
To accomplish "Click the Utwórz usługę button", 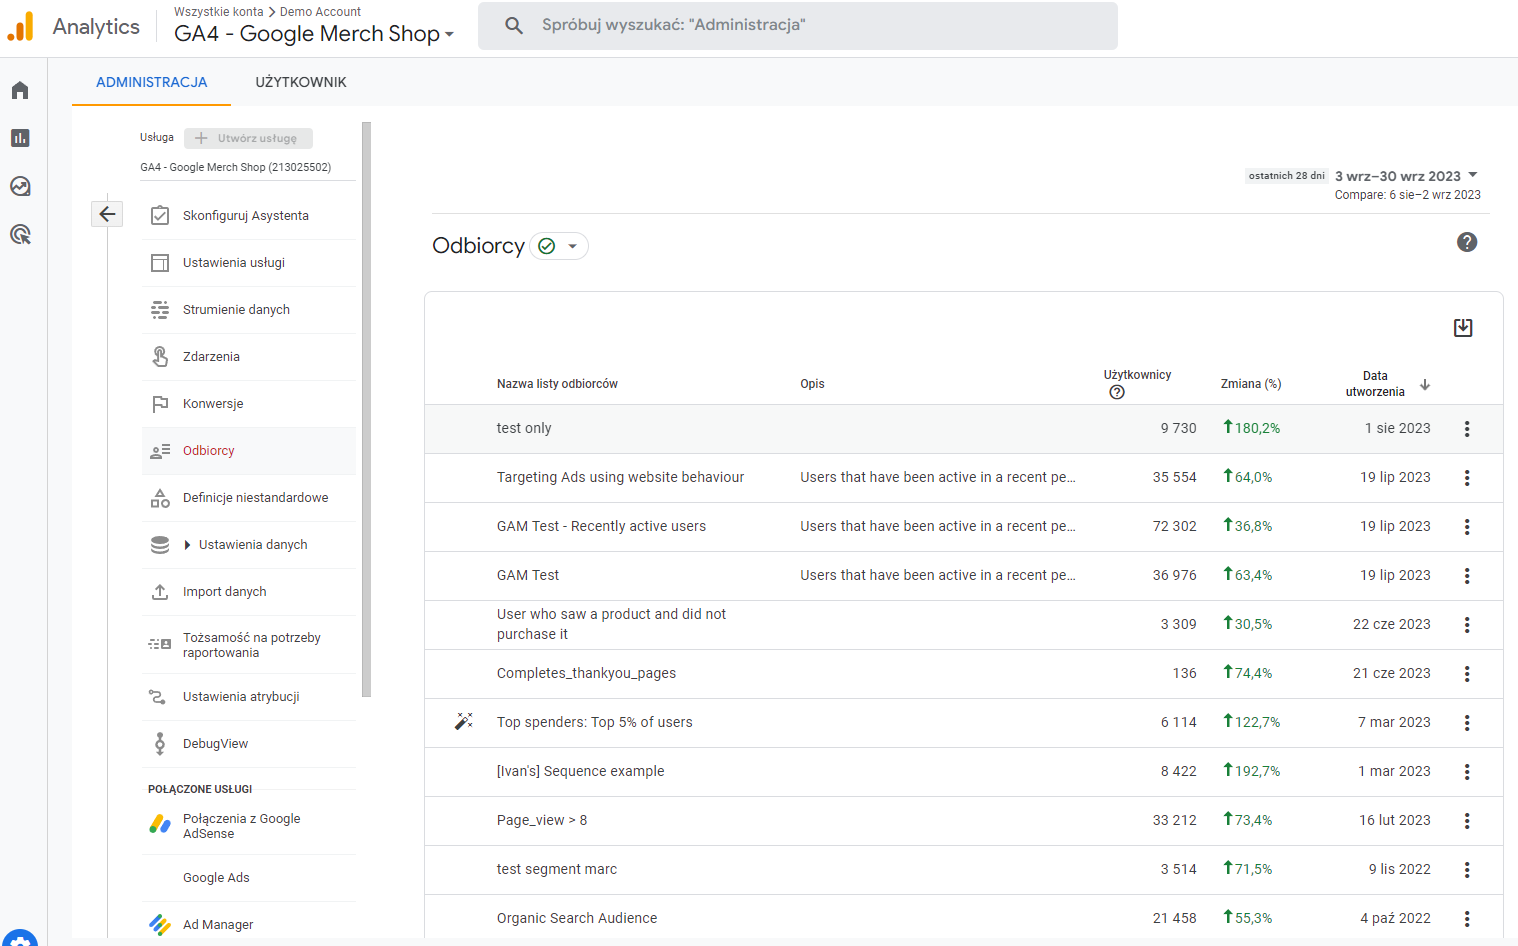I will coord(248,138).
